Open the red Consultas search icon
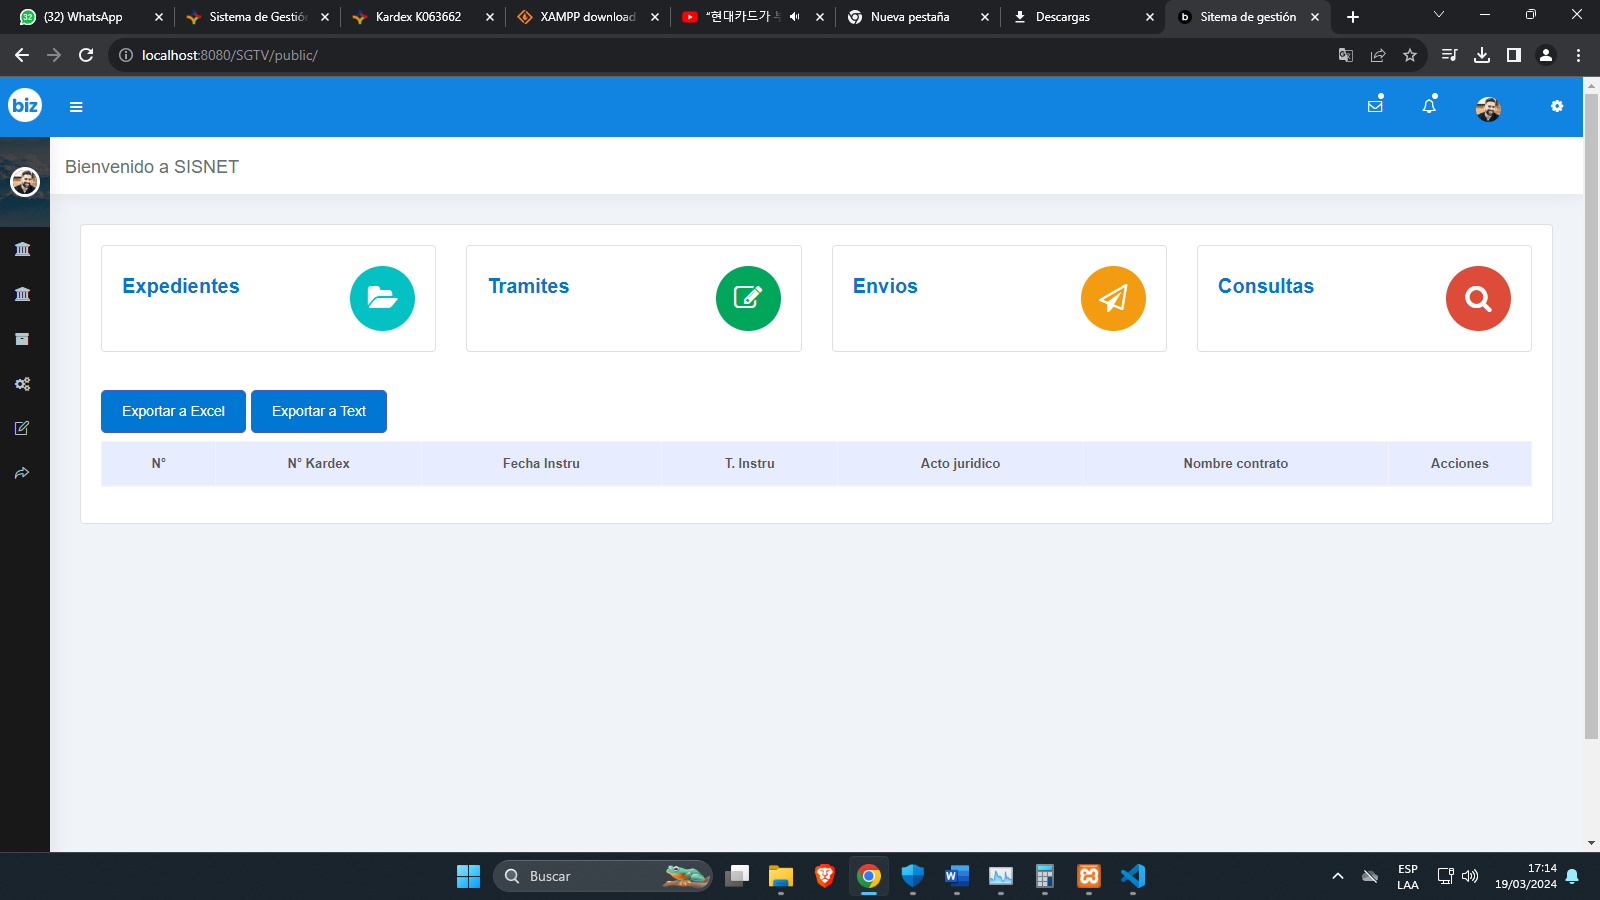This screenshot has height=900, width=1600. click(x=1478, y=298)
